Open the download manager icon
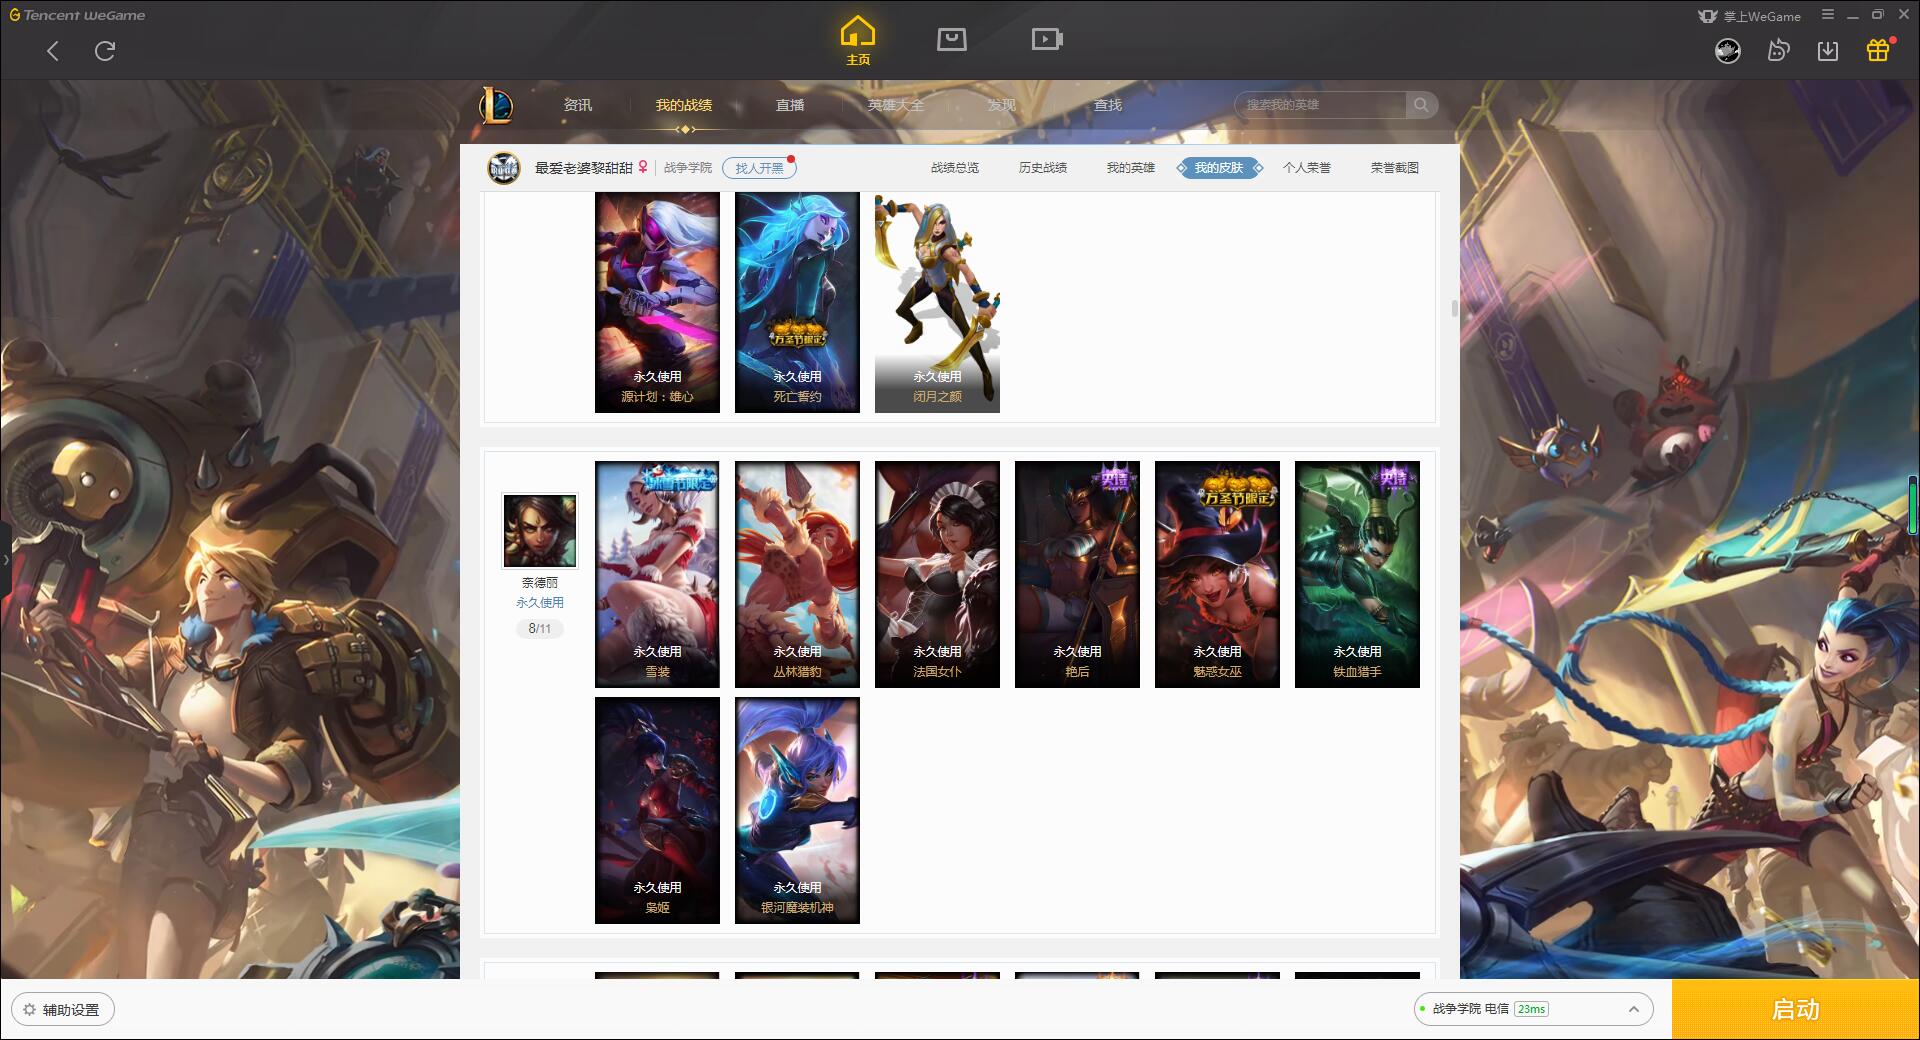 click(x=1828, y=50)
